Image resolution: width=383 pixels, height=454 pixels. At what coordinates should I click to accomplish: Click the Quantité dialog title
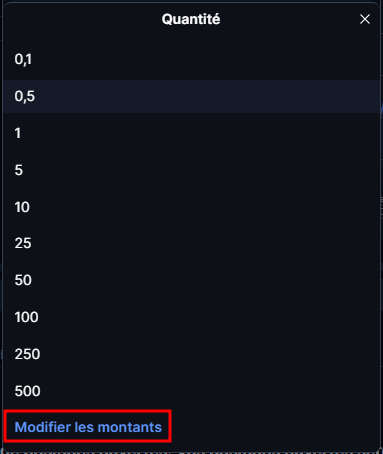[x=191, y=19]
